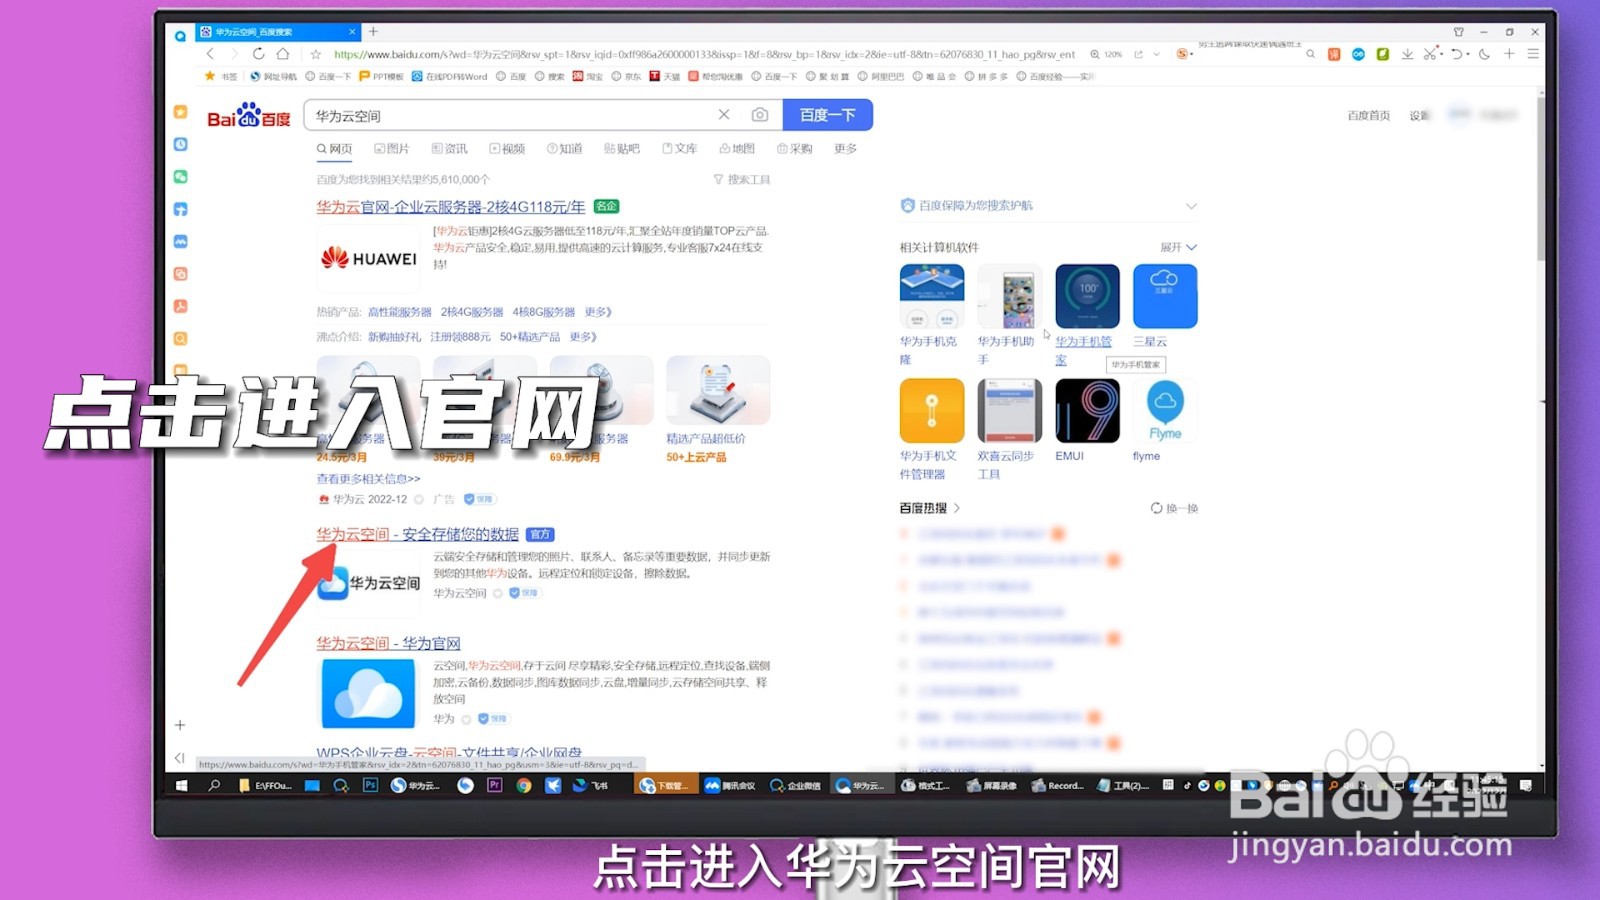Screen dimensions: 1600x900
Task: Collapse the browser sidebar with the arrow icon
Action: (180, 758)
